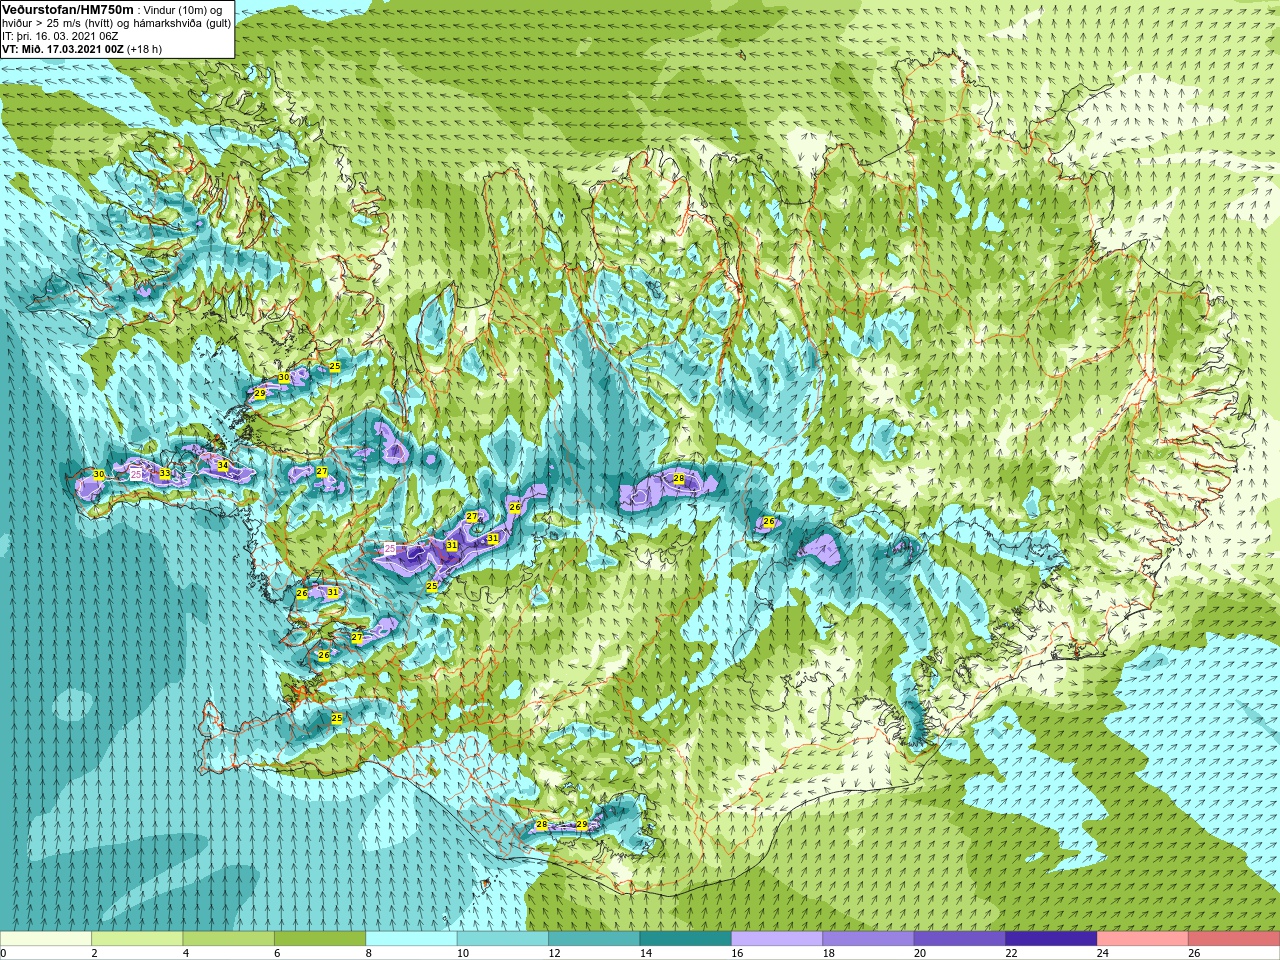Click the "VT: Mið. 17.03.2021 00Z (+18 h)" line
Image resolution: width=1280 pixels, height=960 pixels.
82,48
